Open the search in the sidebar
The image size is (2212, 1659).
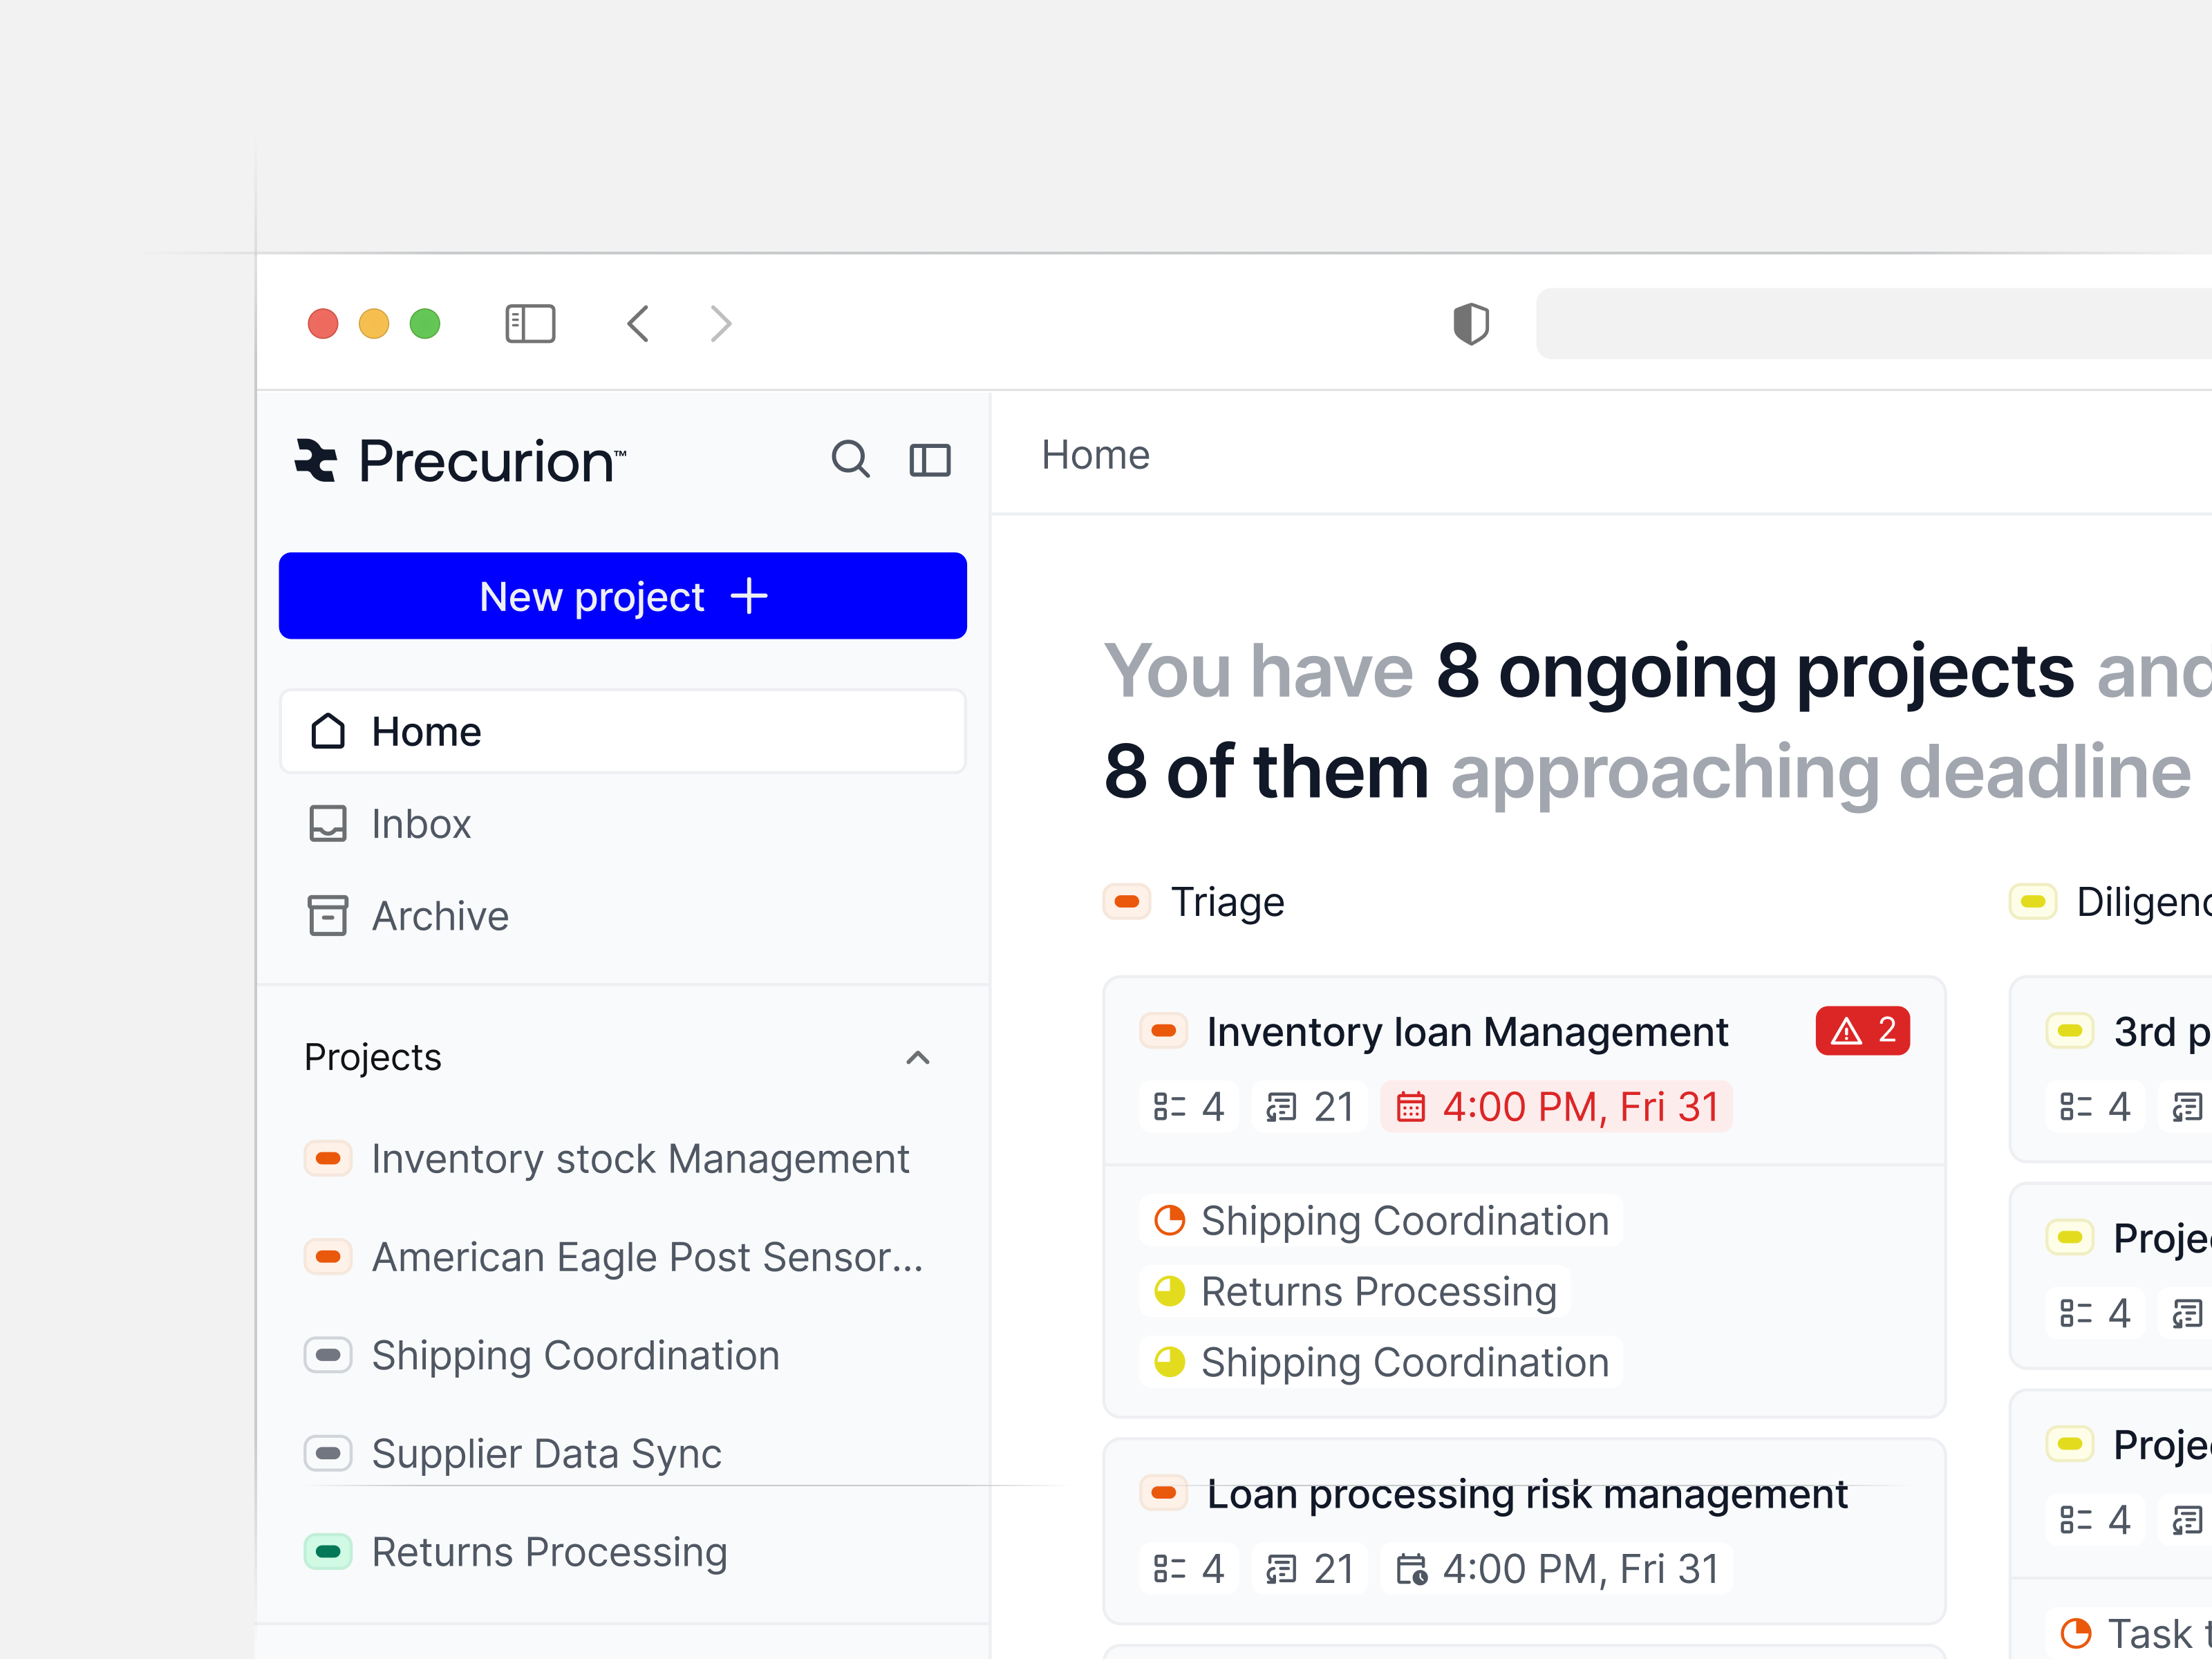849,460
